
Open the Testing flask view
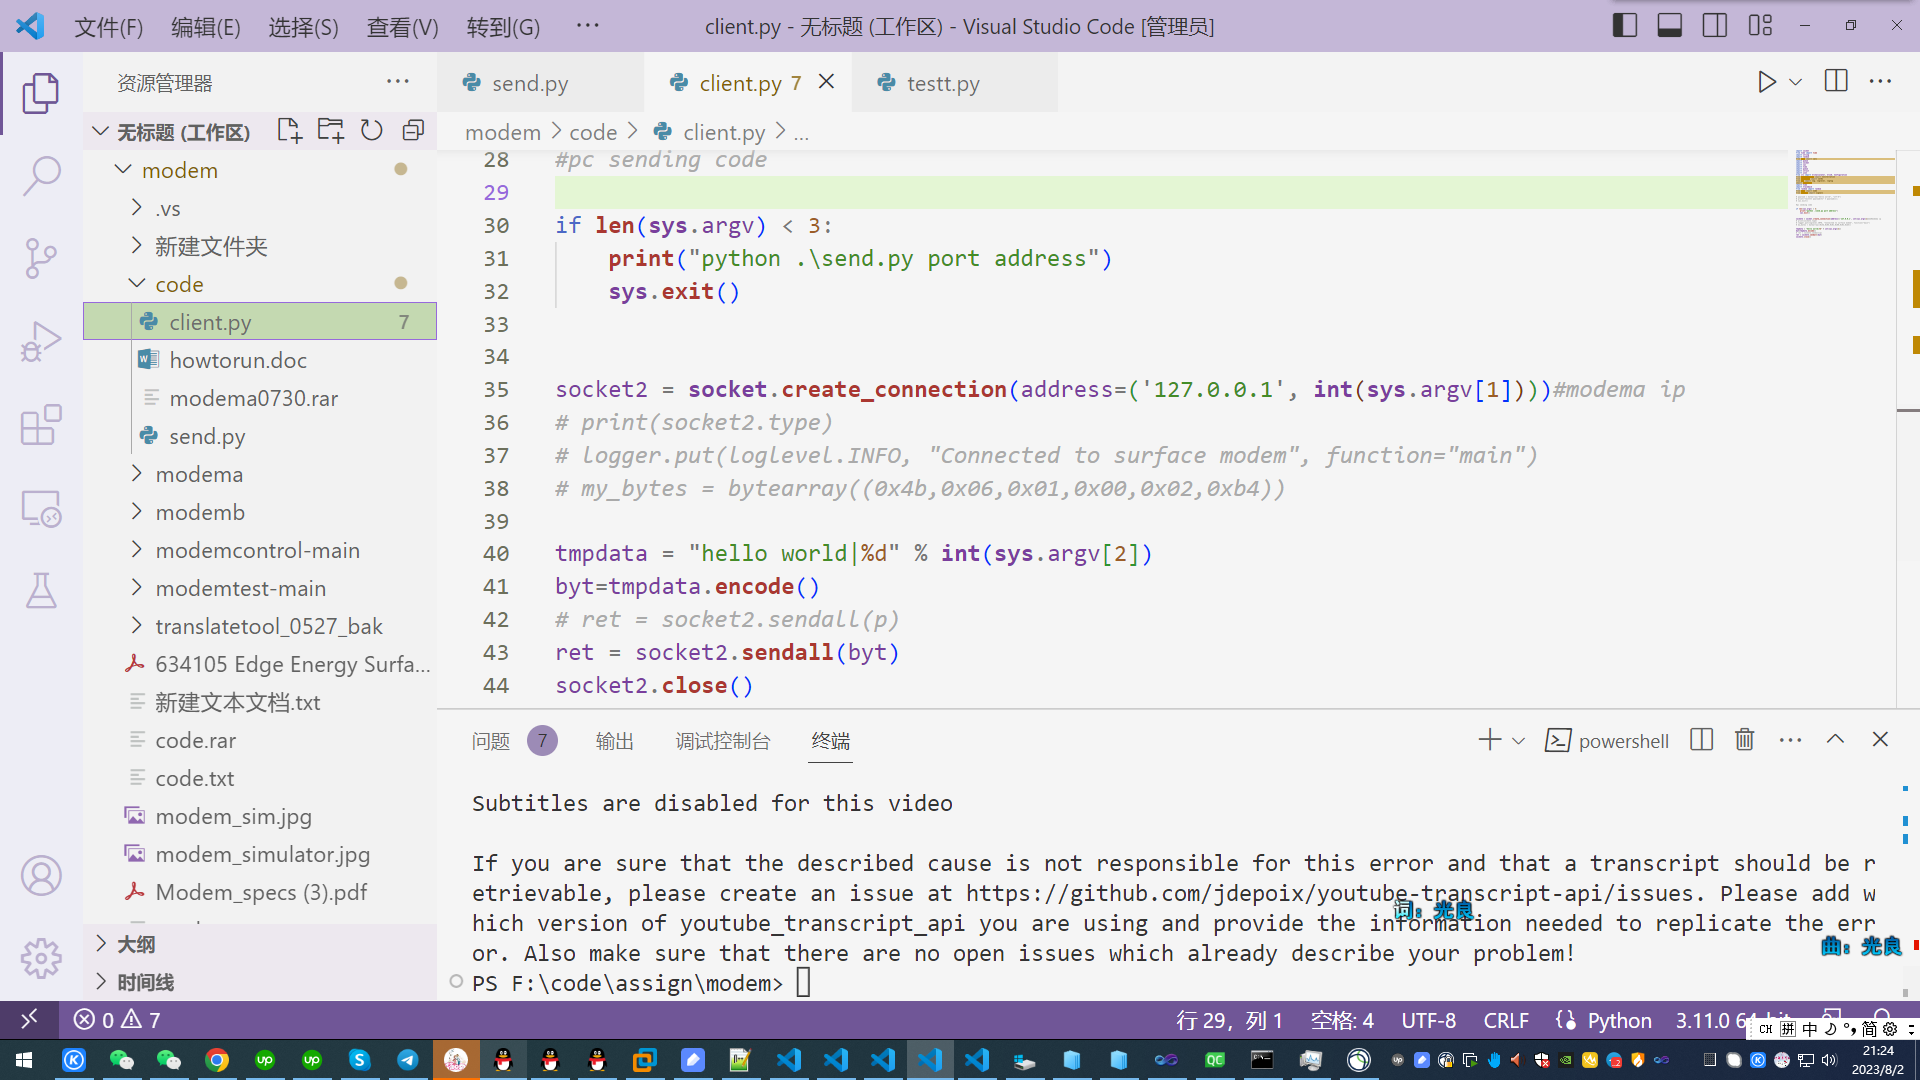coord(41,591)
